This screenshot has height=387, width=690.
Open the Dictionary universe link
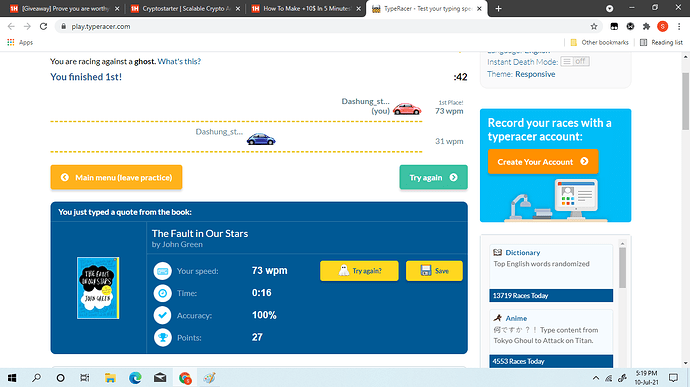tap(523, 253)
